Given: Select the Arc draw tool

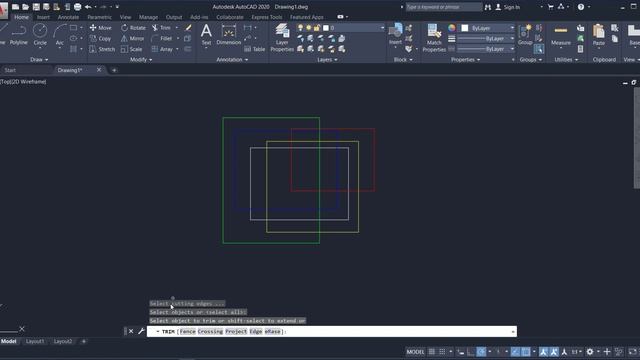Looking at the screenshot, I should [x=60, y=34].
